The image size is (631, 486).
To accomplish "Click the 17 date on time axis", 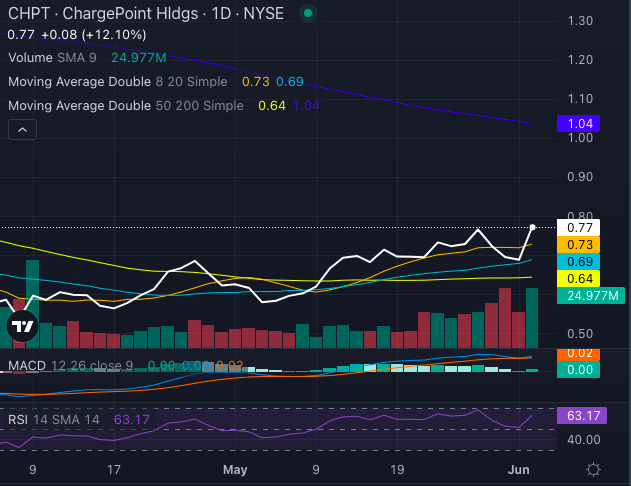I will click(x=114, y=470).
